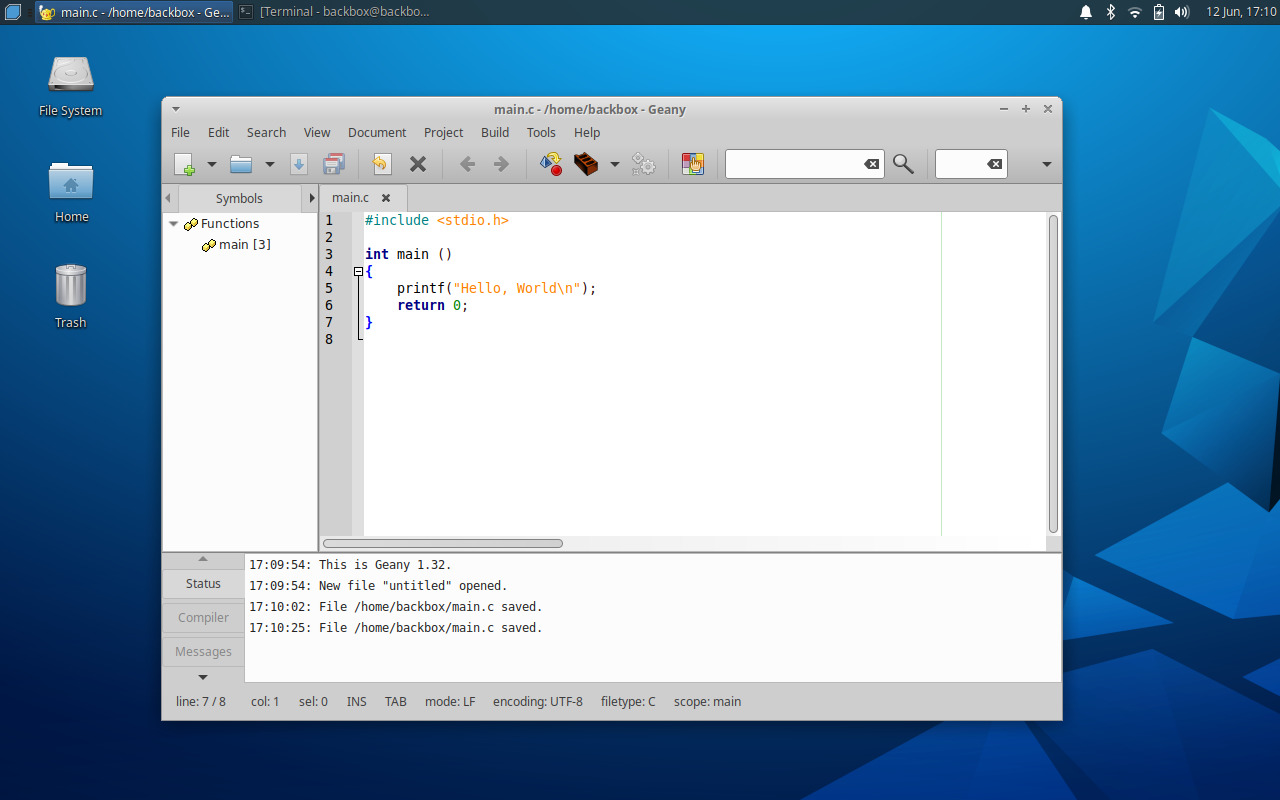Switch to the main.c editor tab
This screenshot has height=800, width=1280.
352,197
